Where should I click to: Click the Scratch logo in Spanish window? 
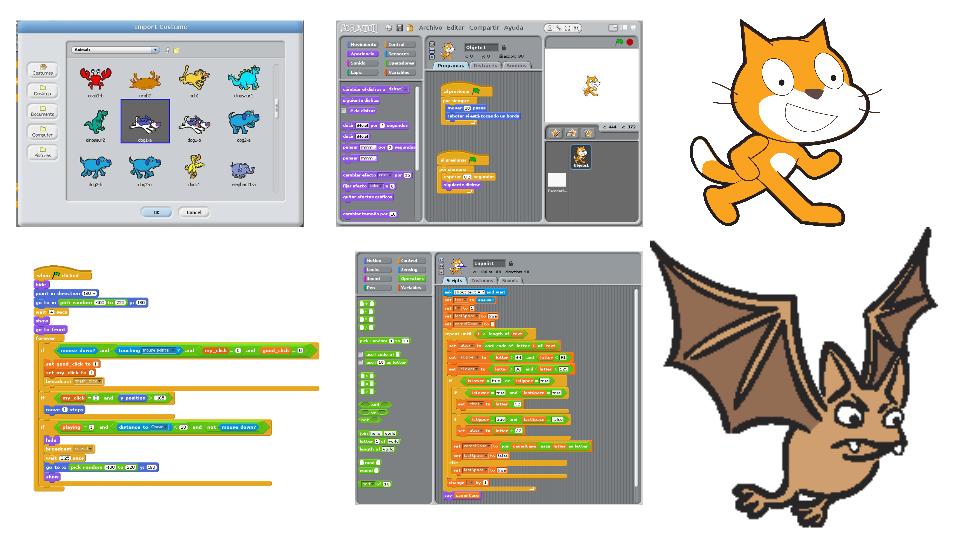pos(359,28)
